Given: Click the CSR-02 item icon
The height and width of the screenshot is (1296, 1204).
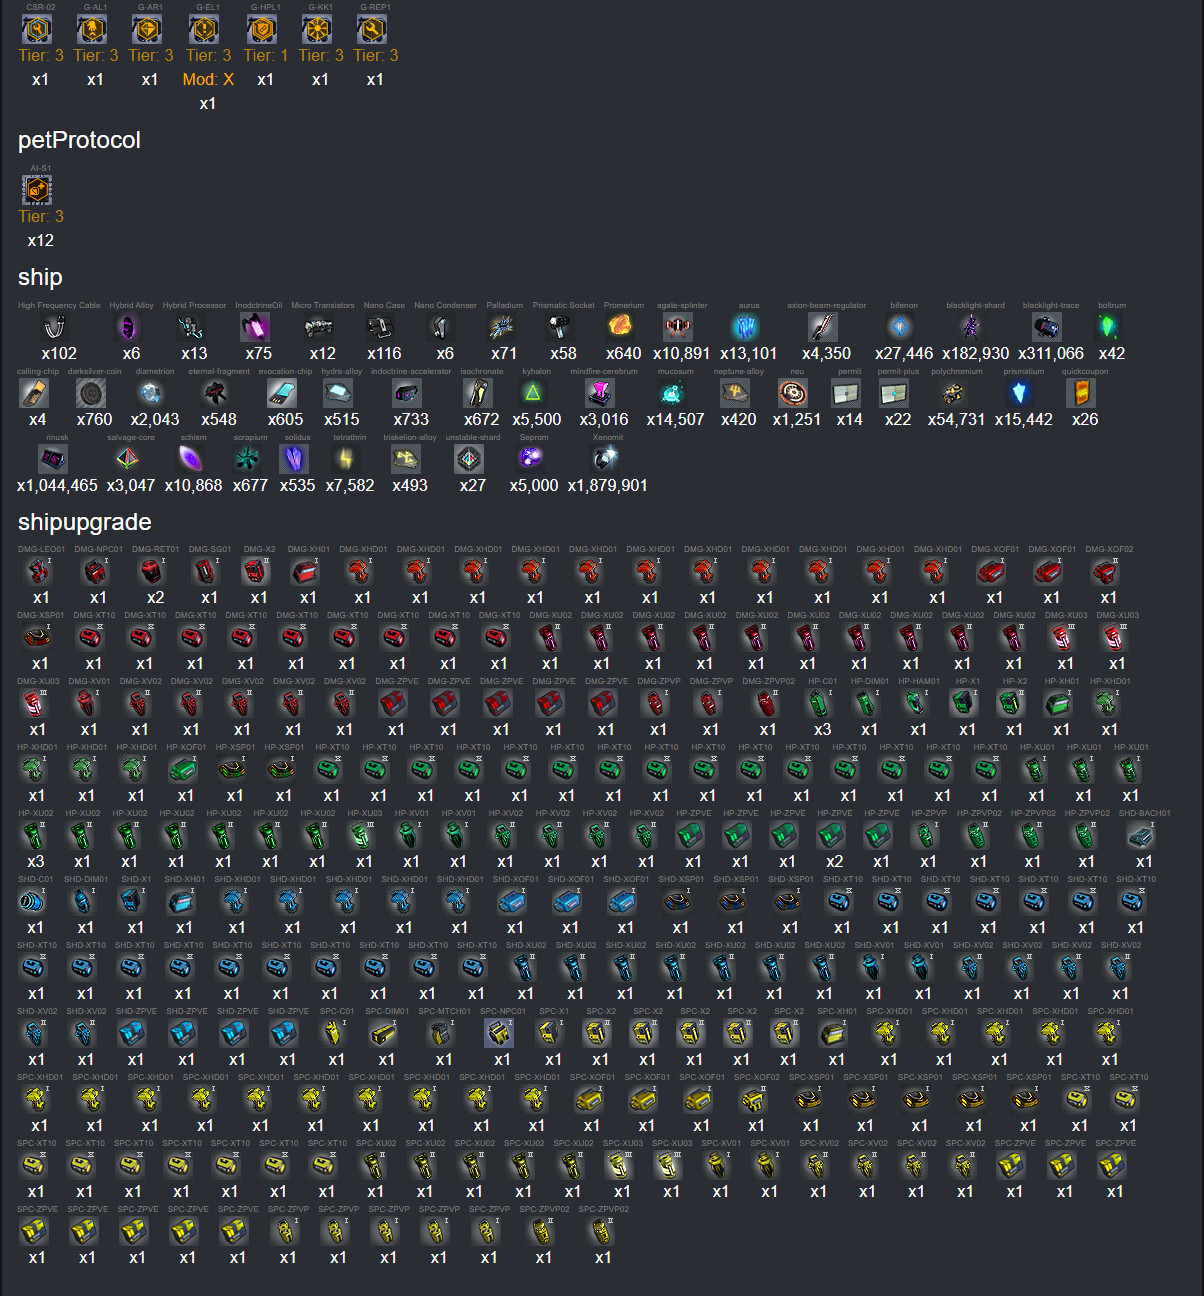Looking at the screenshot, I should click(37, 30).
